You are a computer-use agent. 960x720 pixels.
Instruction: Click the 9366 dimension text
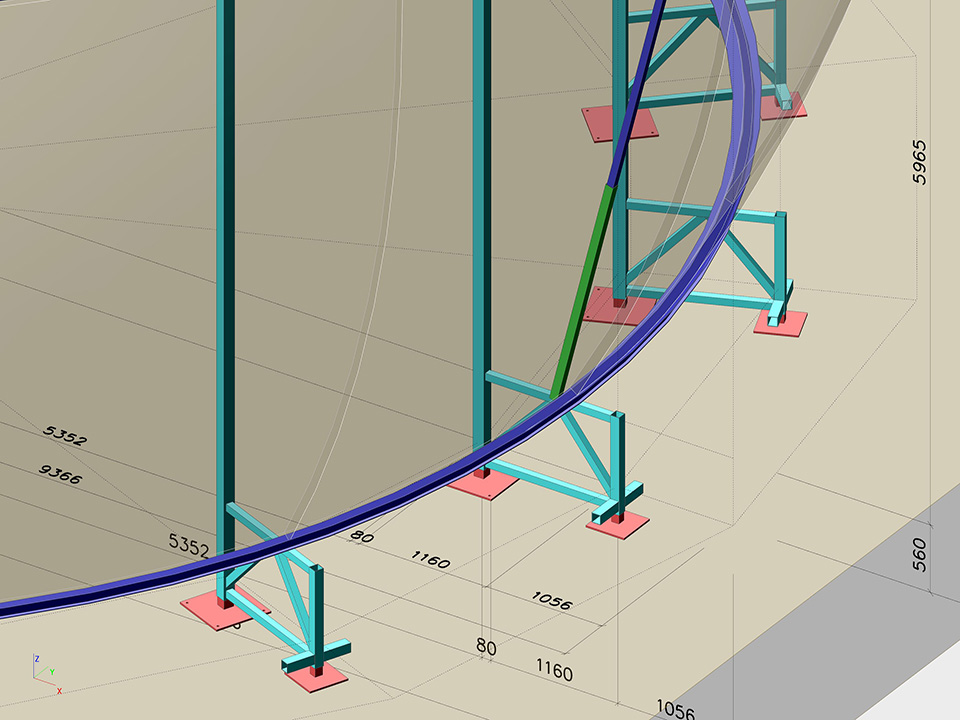(x=60, y=474)
